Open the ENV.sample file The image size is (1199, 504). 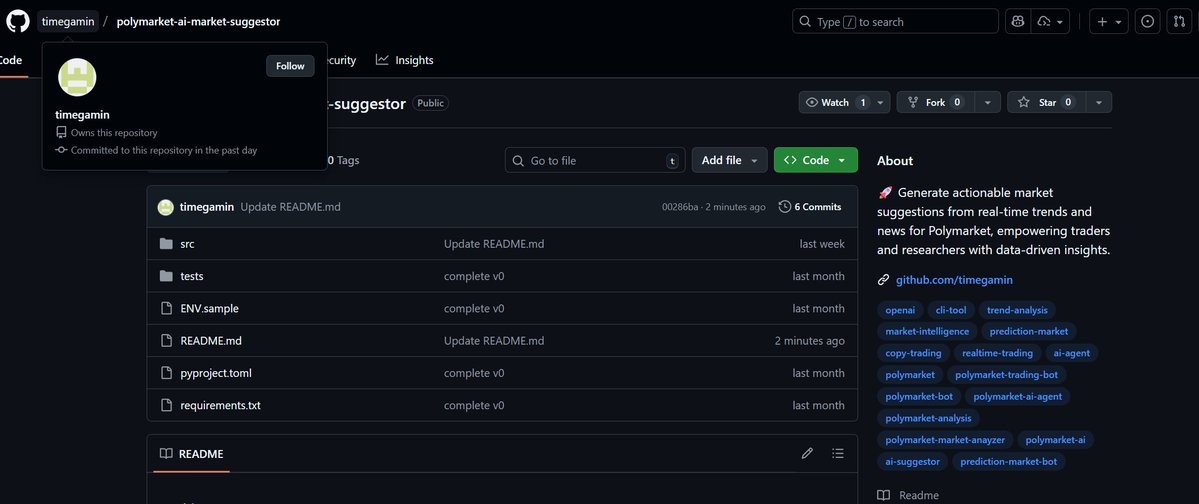click(x=210, y=308)
